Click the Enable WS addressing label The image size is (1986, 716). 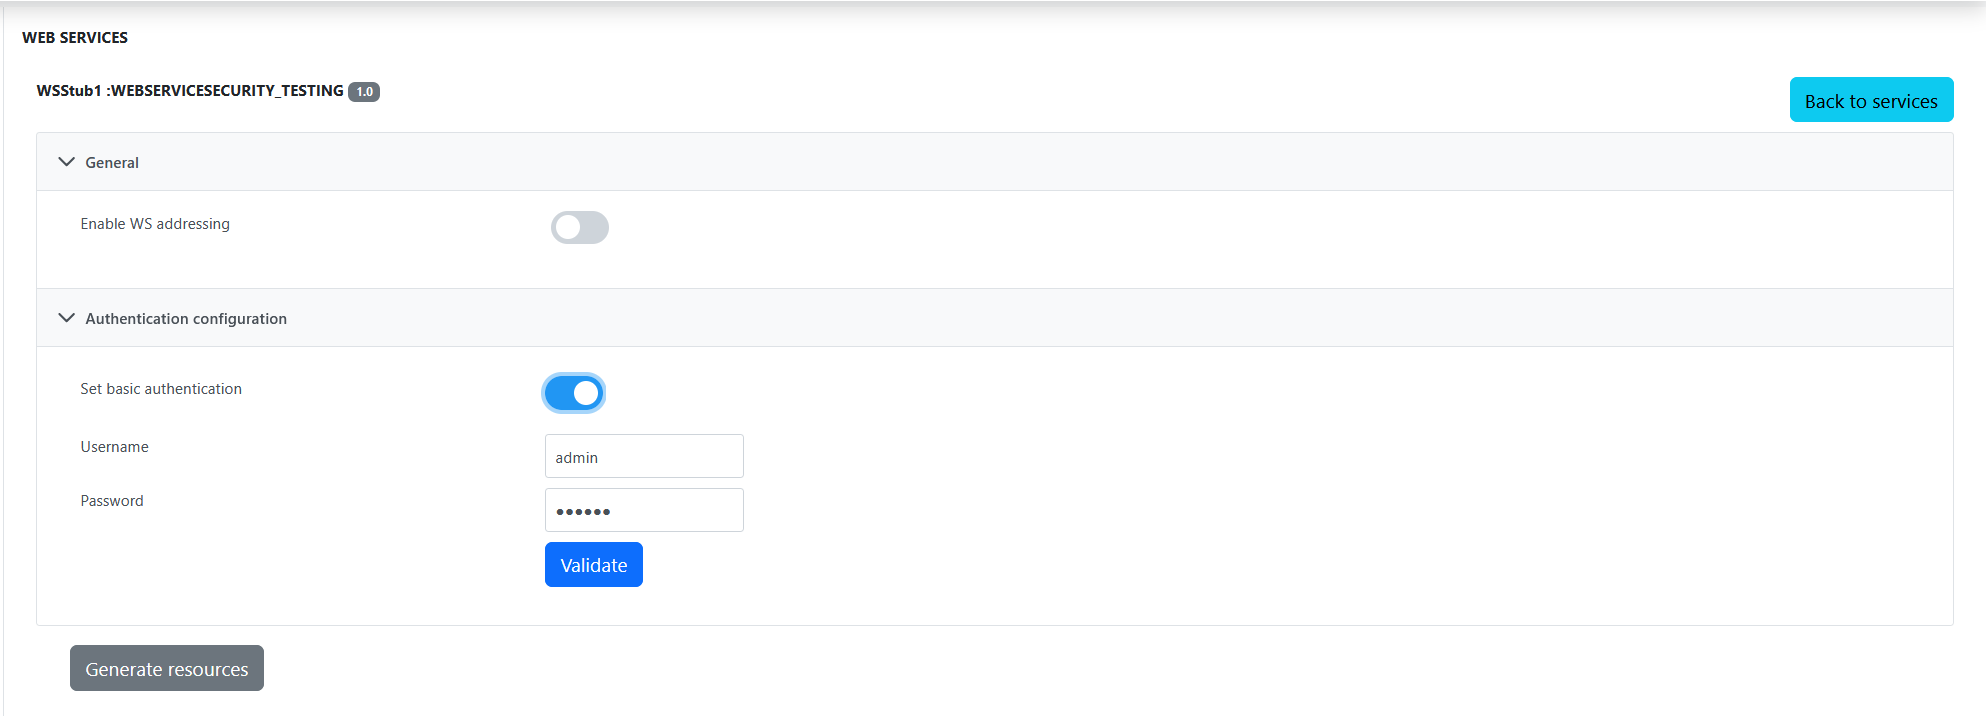(155, 224)
